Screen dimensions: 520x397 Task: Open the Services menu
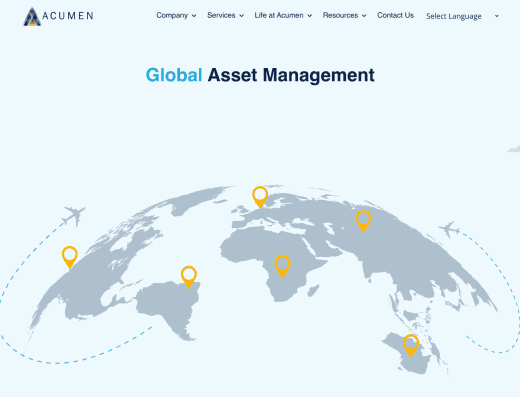point(221,15)
